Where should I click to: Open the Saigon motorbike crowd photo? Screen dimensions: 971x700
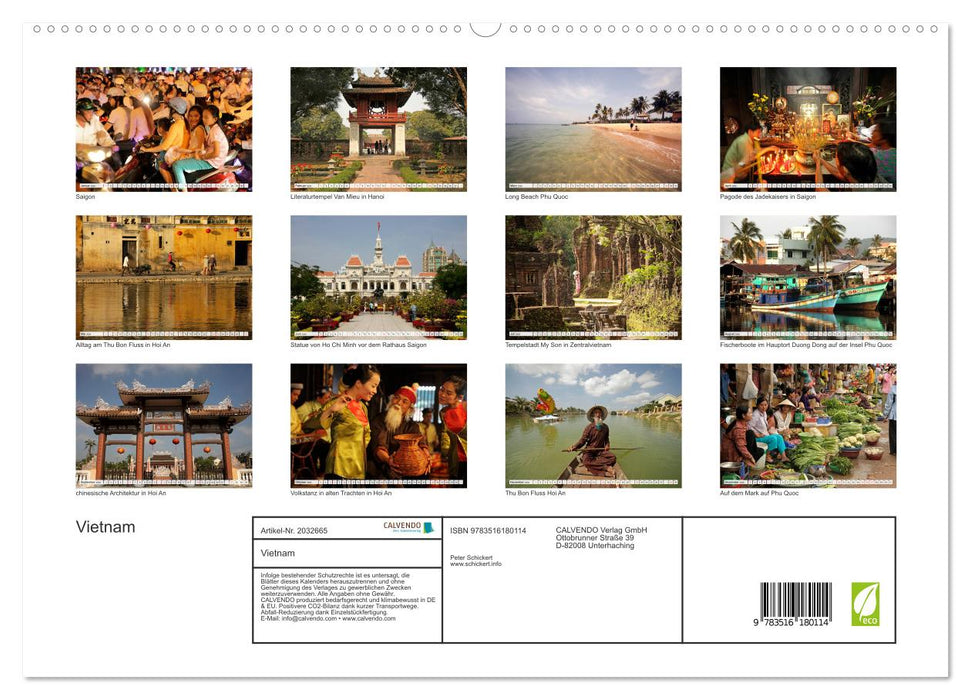164,129
